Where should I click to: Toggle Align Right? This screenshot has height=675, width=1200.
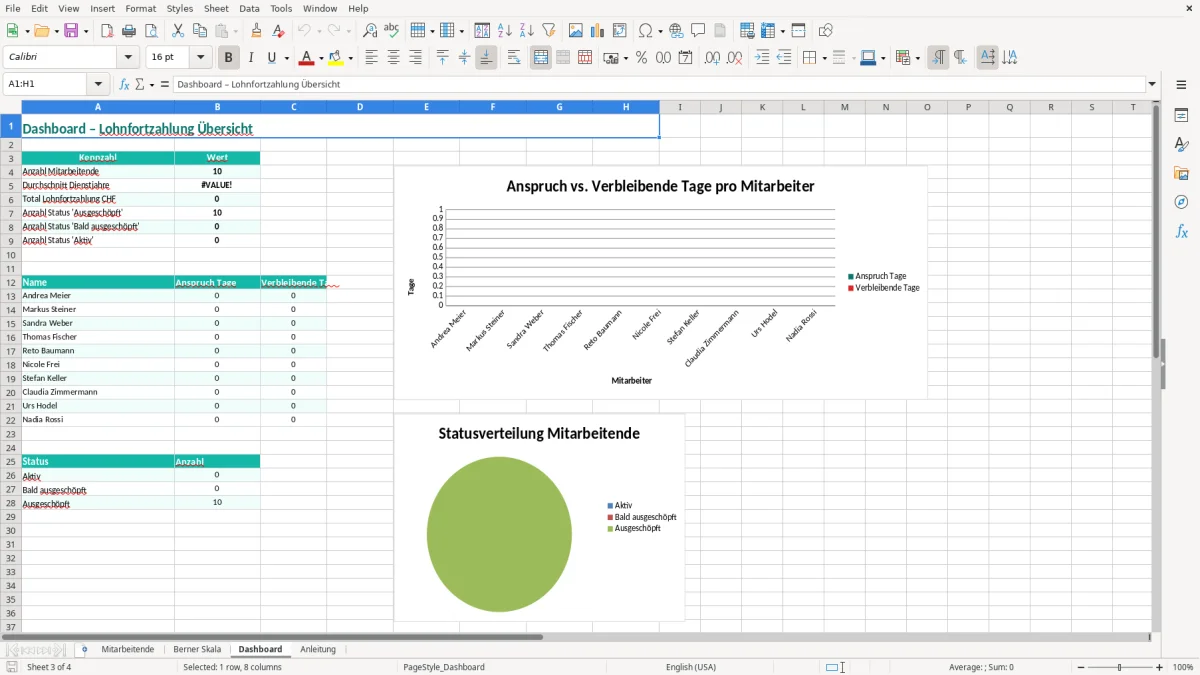(415, 58)
